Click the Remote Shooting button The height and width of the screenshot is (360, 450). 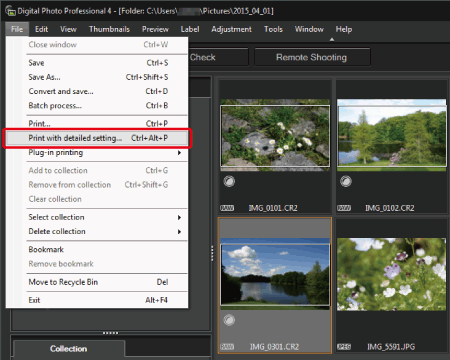pos(312,57)
